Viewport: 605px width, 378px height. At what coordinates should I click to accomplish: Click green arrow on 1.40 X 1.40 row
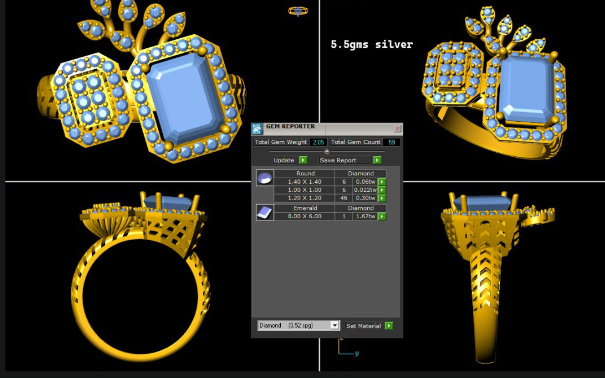pos(382,182)
